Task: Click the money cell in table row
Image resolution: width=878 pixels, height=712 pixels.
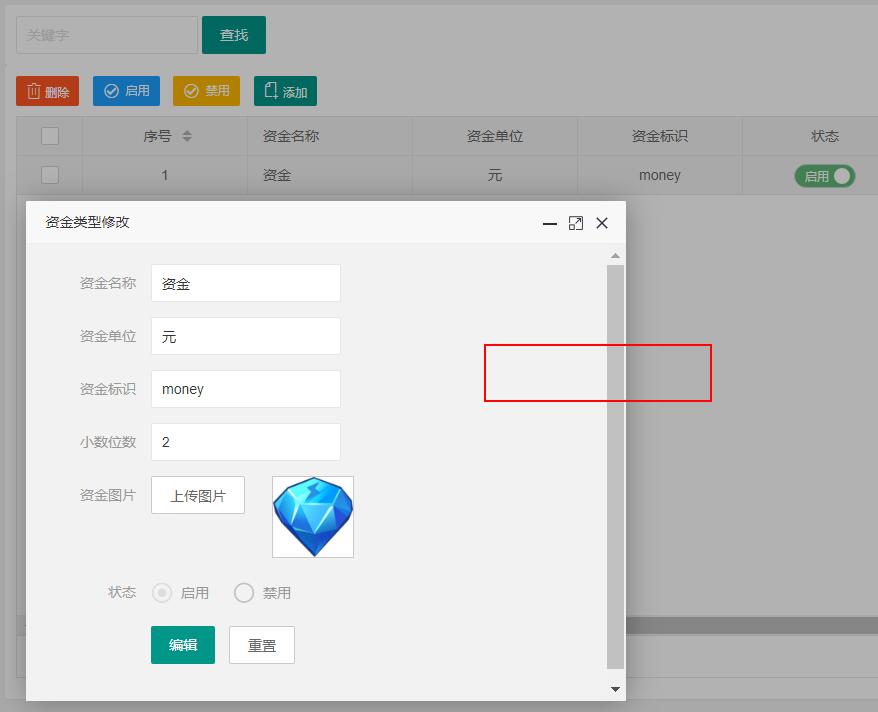Action: click(660, 175)
